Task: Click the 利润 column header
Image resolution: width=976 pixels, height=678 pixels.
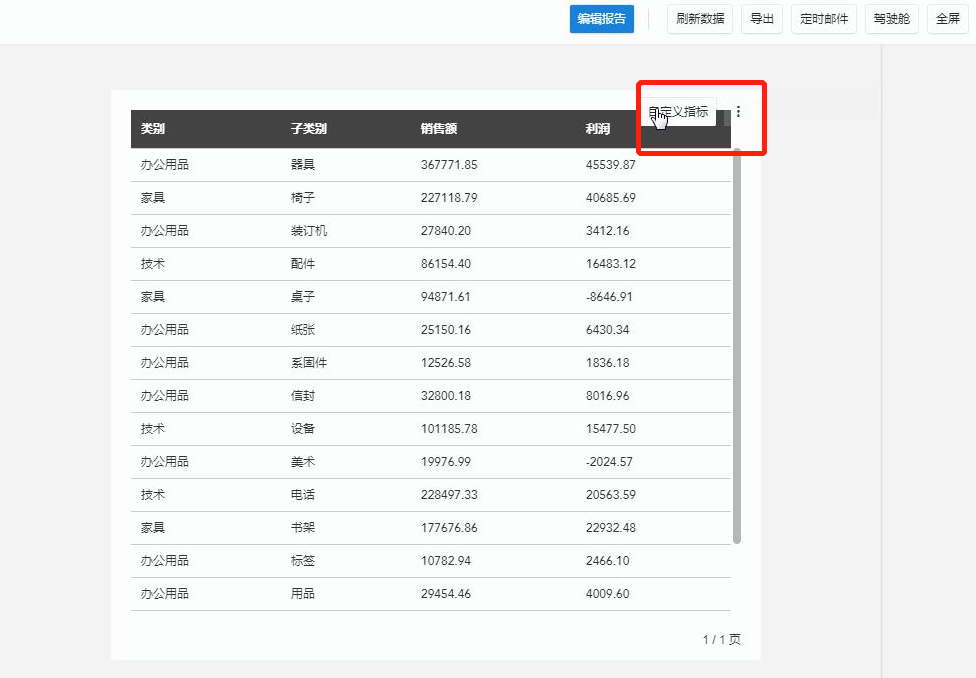Action: 598,129
